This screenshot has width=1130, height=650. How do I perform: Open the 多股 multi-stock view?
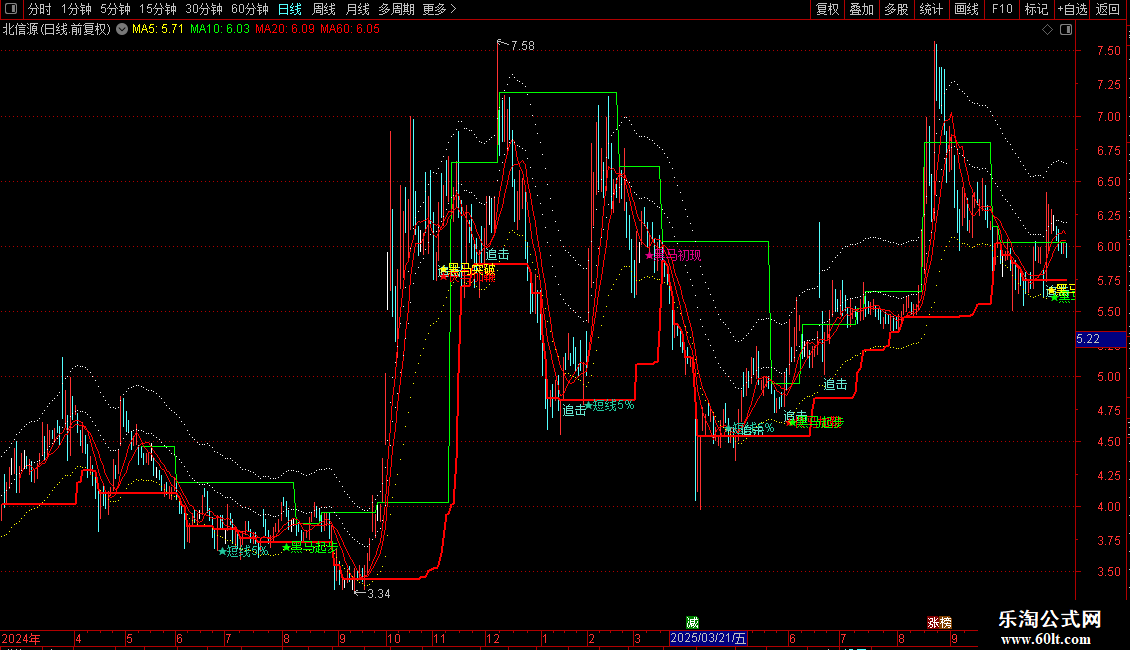[896, 9]
